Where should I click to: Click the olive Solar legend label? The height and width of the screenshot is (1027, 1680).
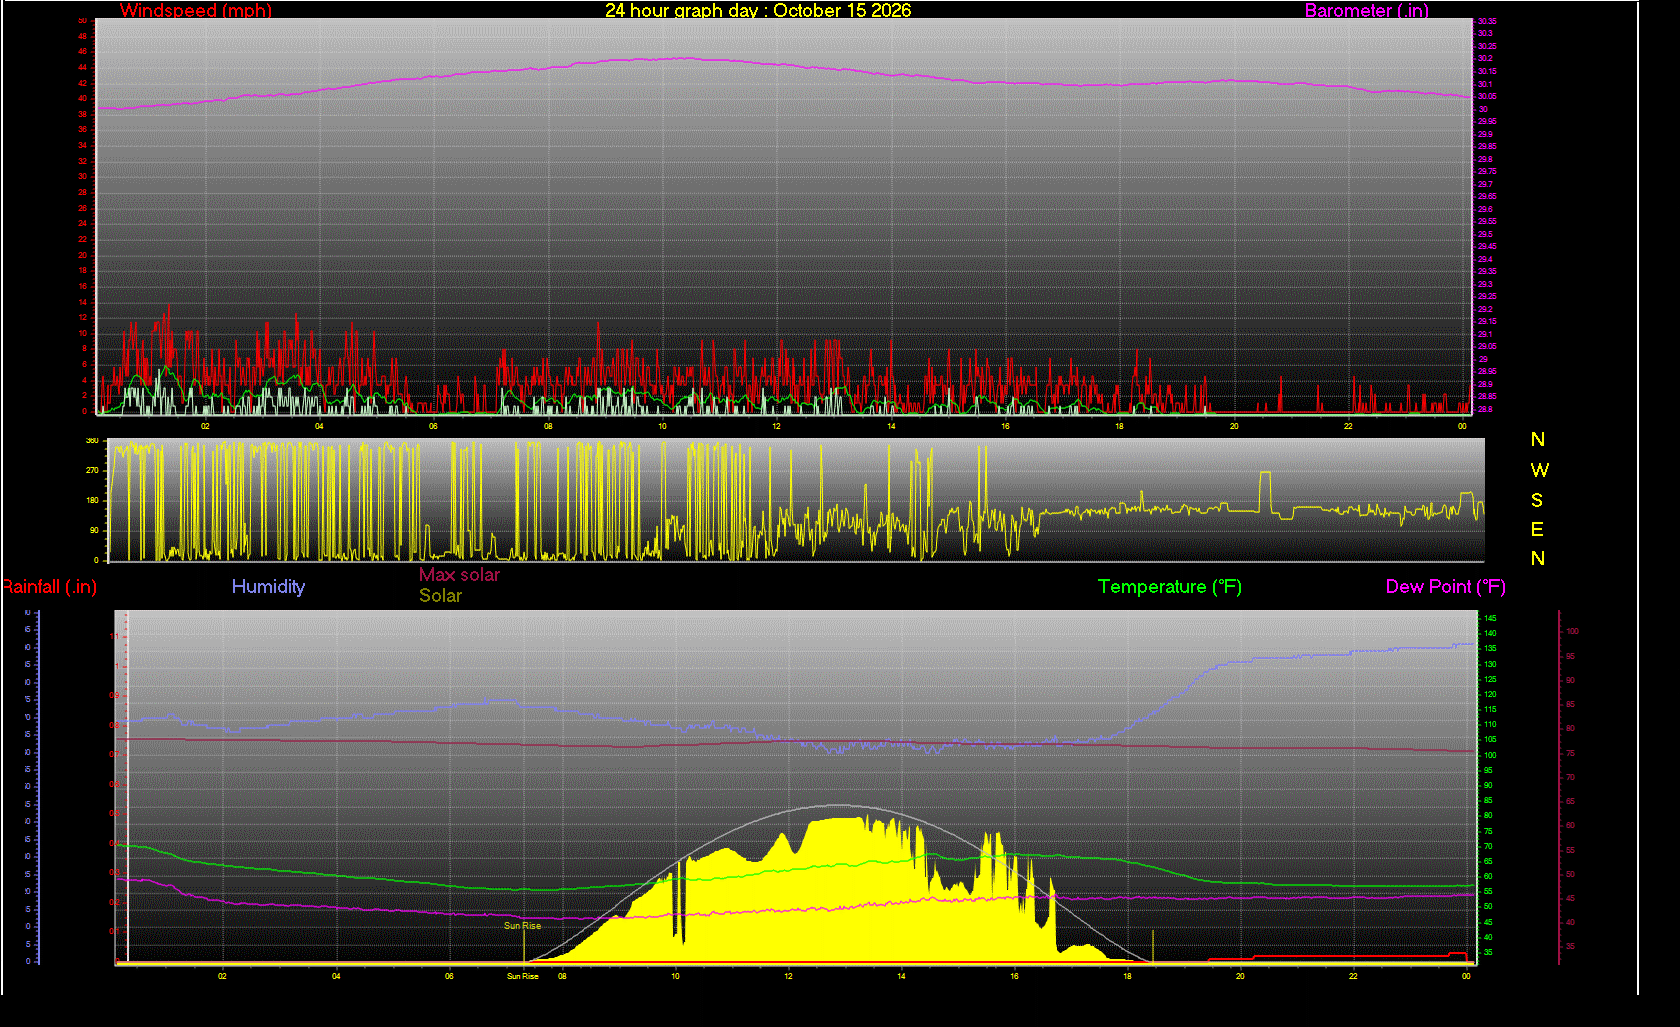pyautogui.click(x=440, y=596)
